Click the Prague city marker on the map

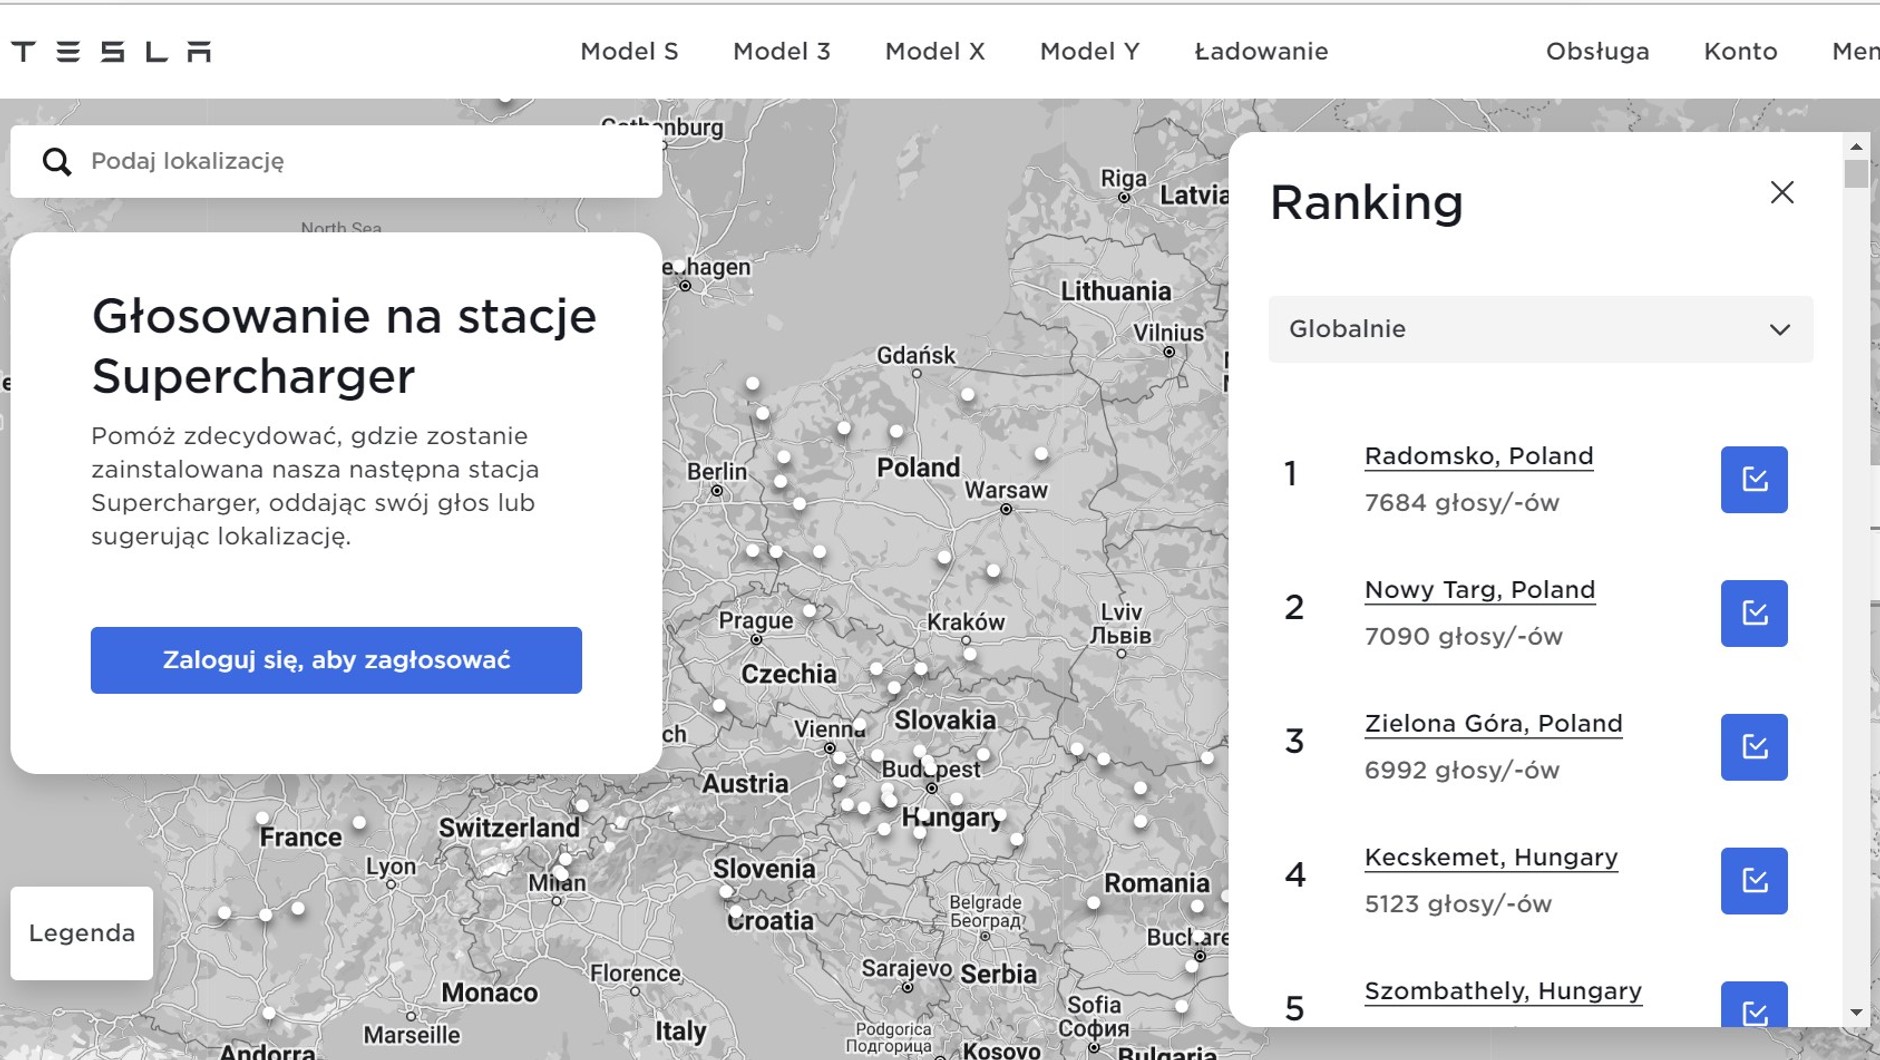pyautogui.click(x=756, y=640)
